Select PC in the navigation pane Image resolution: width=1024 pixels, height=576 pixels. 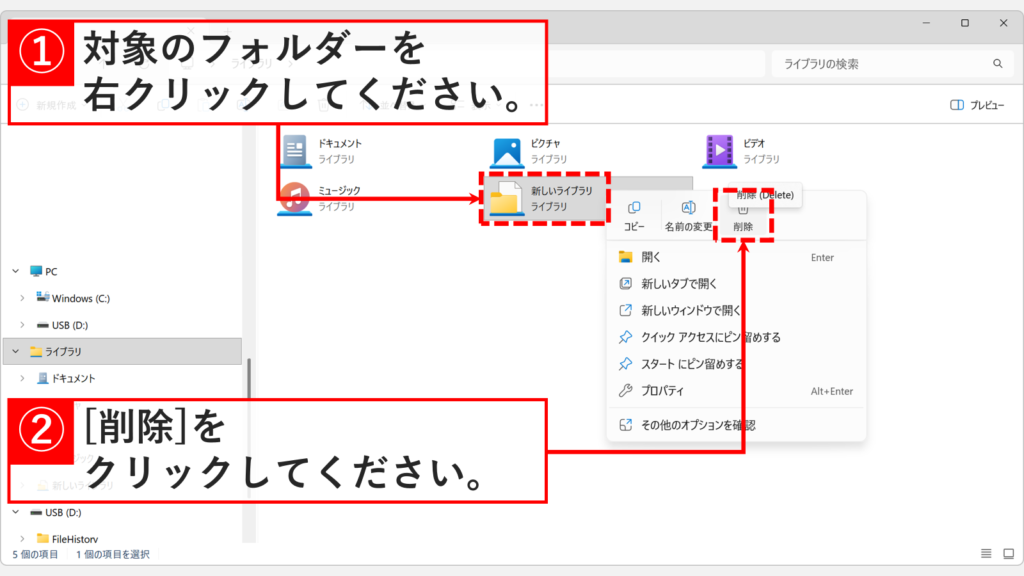click(51, 272)
